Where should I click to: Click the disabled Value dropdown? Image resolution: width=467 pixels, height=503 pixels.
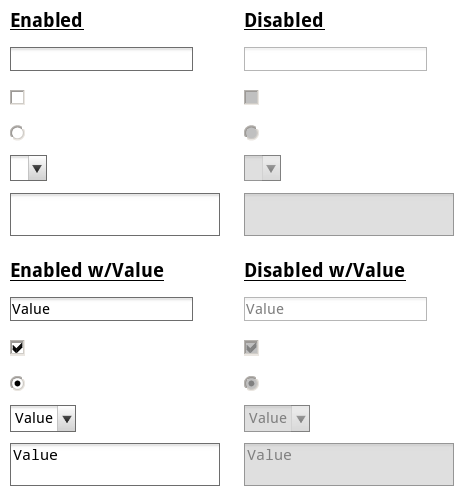pos(277,418)
